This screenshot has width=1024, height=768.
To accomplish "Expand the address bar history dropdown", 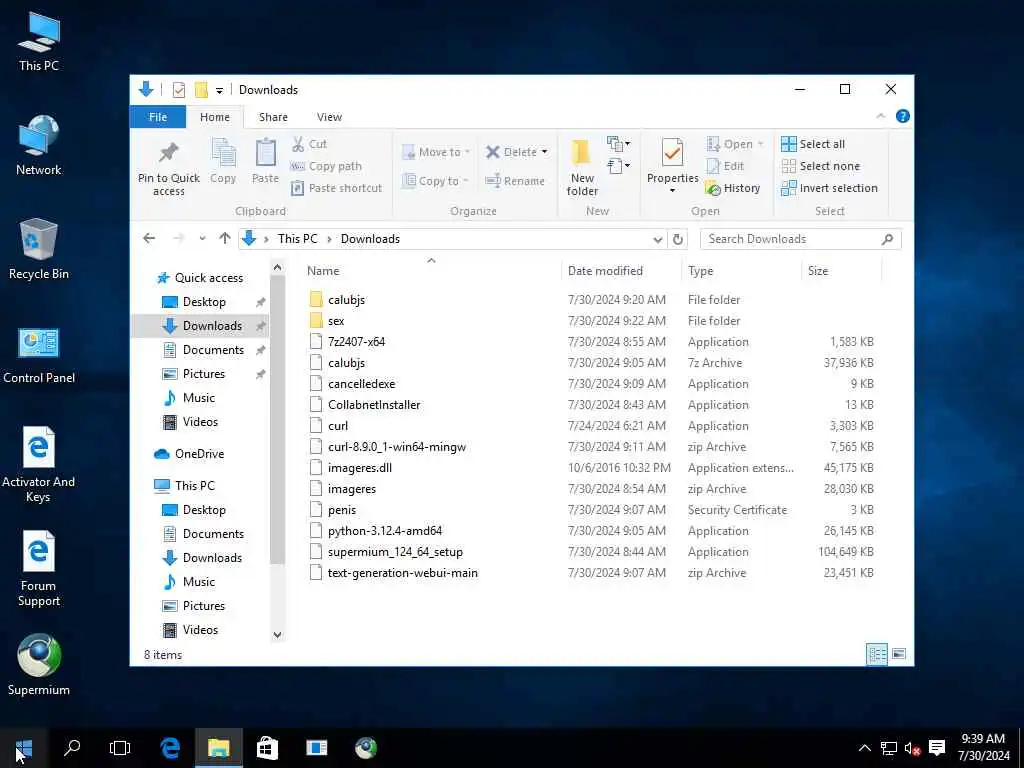I will [x=658, y=240].
